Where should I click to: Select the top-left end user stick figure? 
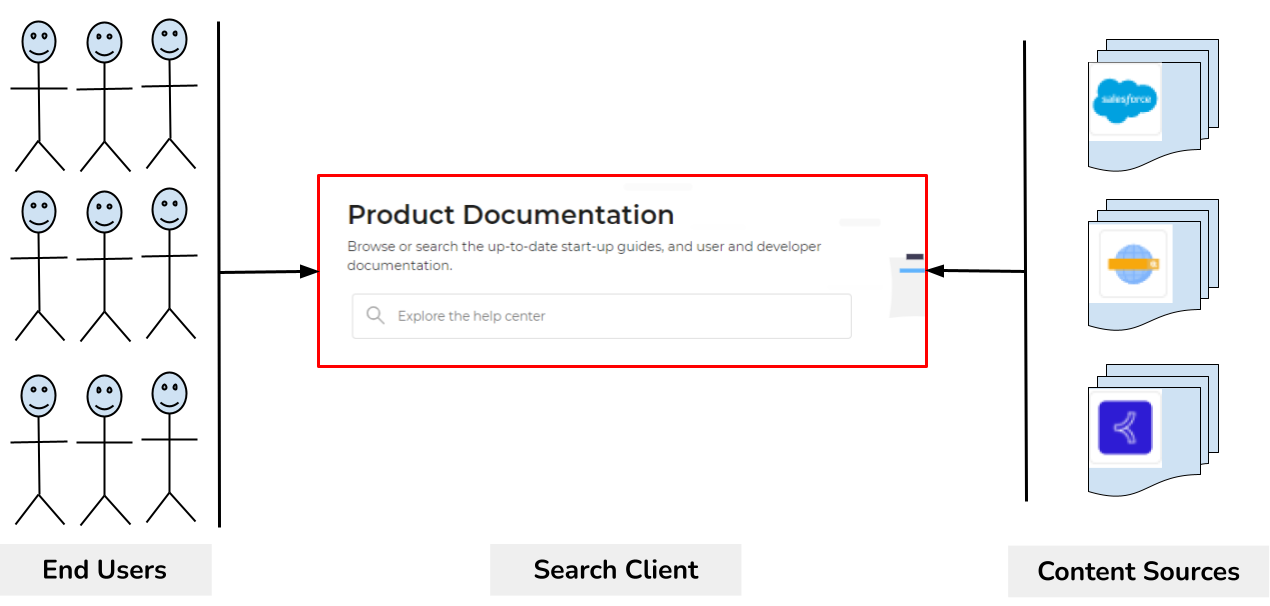[x=39, y=96]
